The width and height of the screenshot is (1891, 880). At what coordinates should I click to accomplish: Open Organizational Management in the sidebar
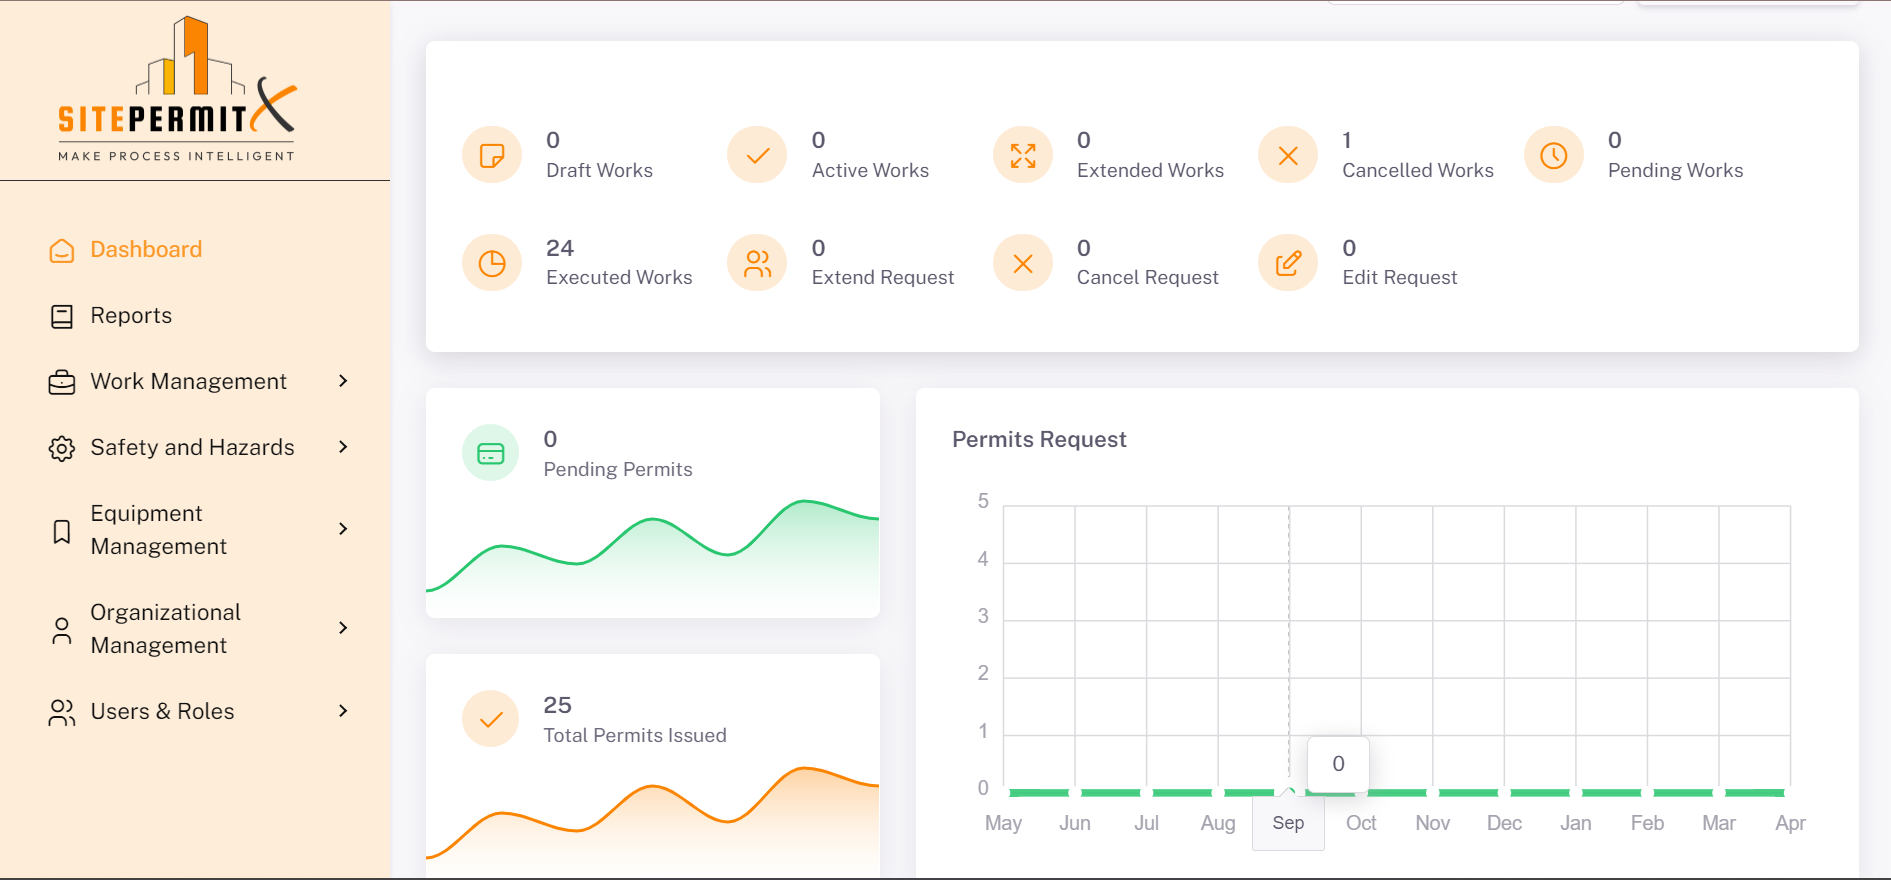coord(165,629)
